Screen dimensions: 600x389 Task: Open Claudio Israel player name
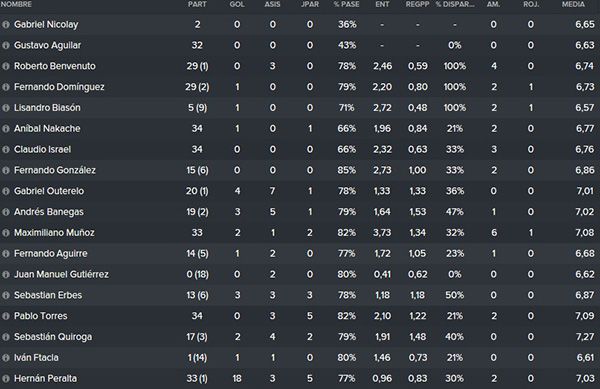coord(42,150)
